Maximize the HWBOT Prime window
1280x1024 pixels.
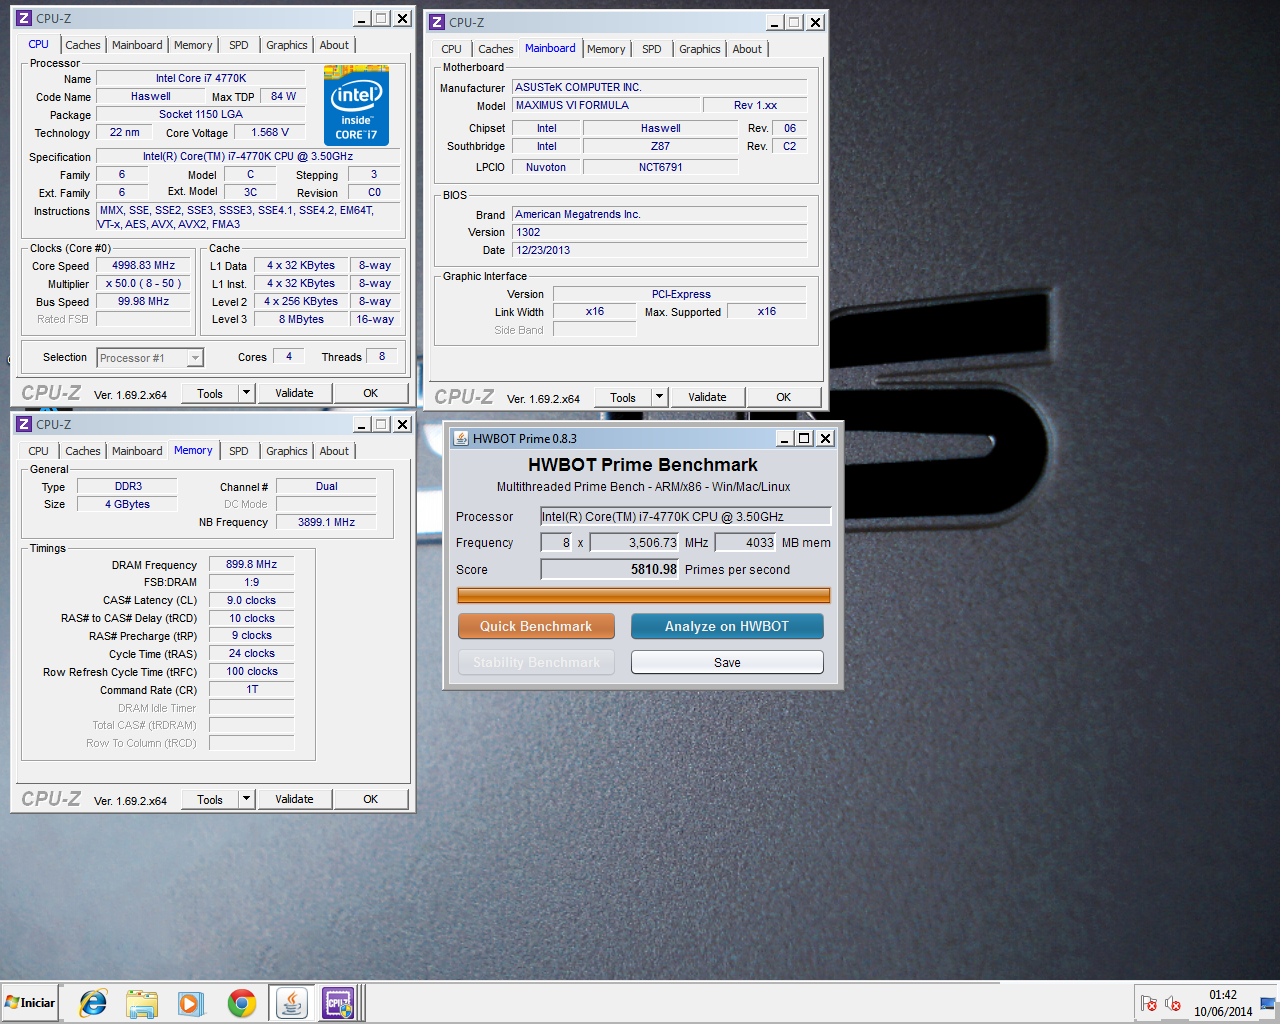(x=805, y=438)
